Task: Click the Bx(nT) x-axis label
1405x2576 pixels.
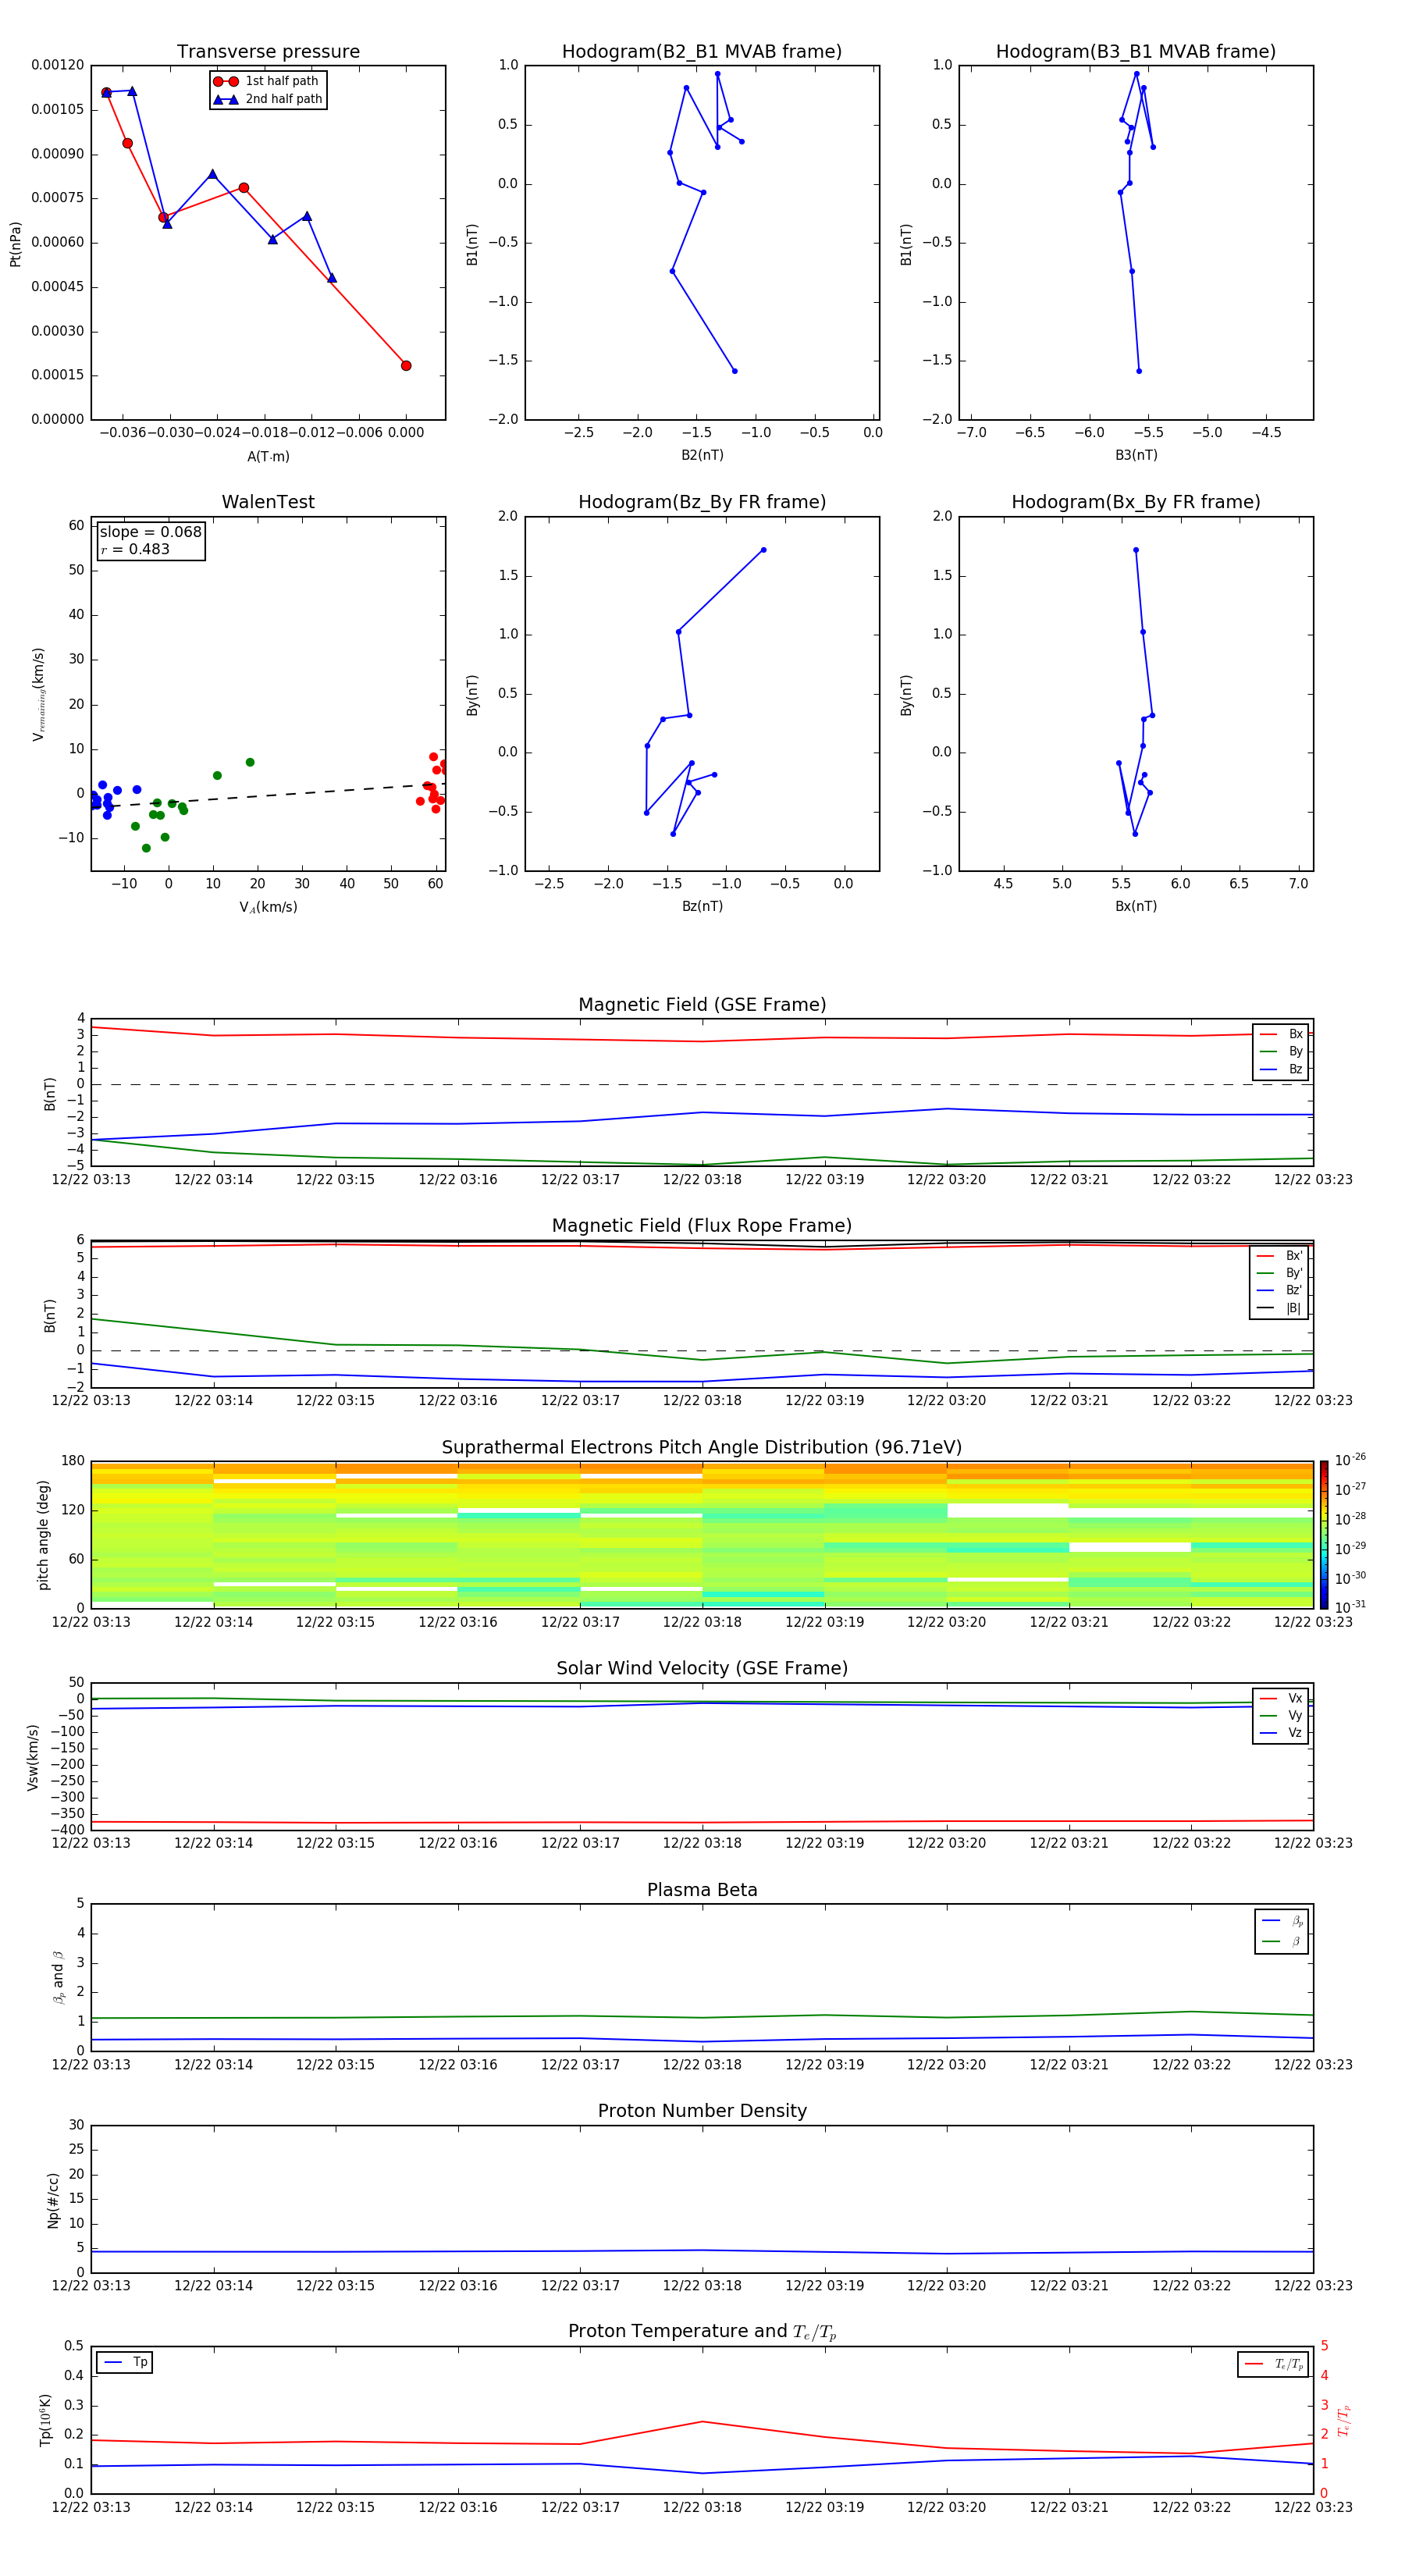Action: pyautogui.click(x=1136, y=906)
